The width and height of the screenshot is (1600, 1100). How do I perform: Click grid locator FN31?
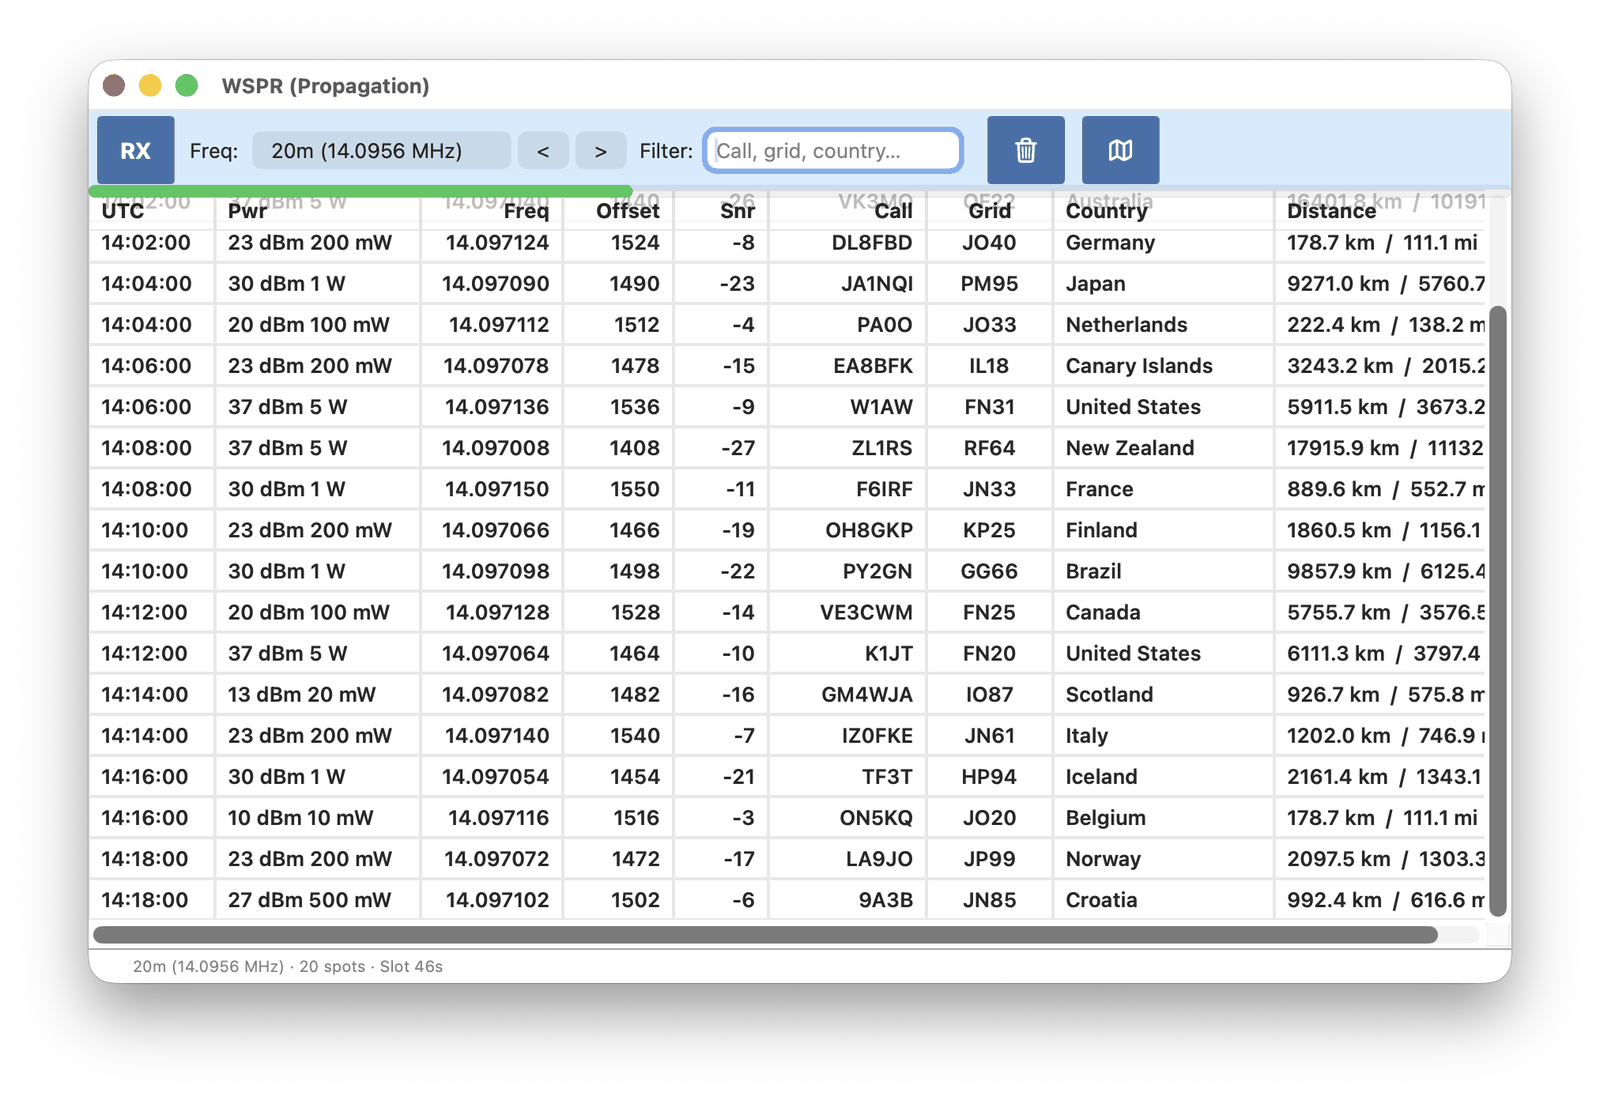pos(989,407)
